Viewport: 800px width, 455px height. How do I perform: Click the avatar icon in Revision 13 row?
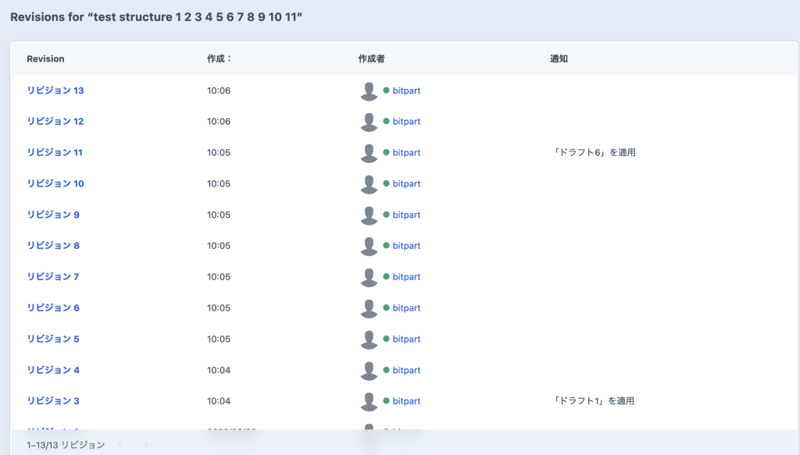click(x=369, y=91)
